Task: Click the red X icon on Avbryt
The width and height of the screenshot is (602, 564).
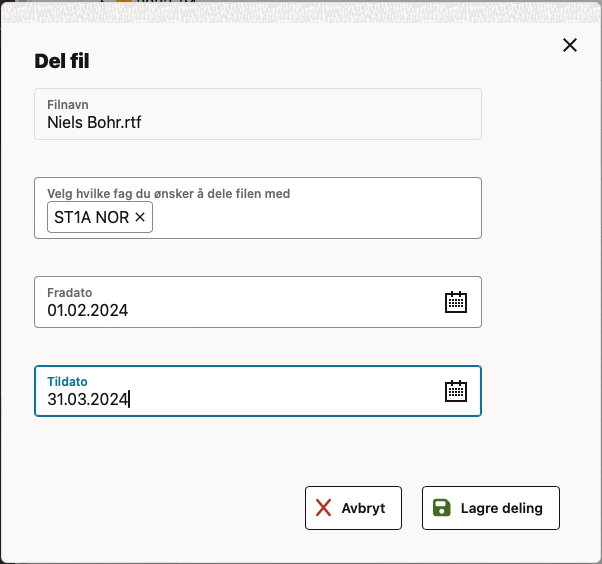Action: [x=324, y=508]
